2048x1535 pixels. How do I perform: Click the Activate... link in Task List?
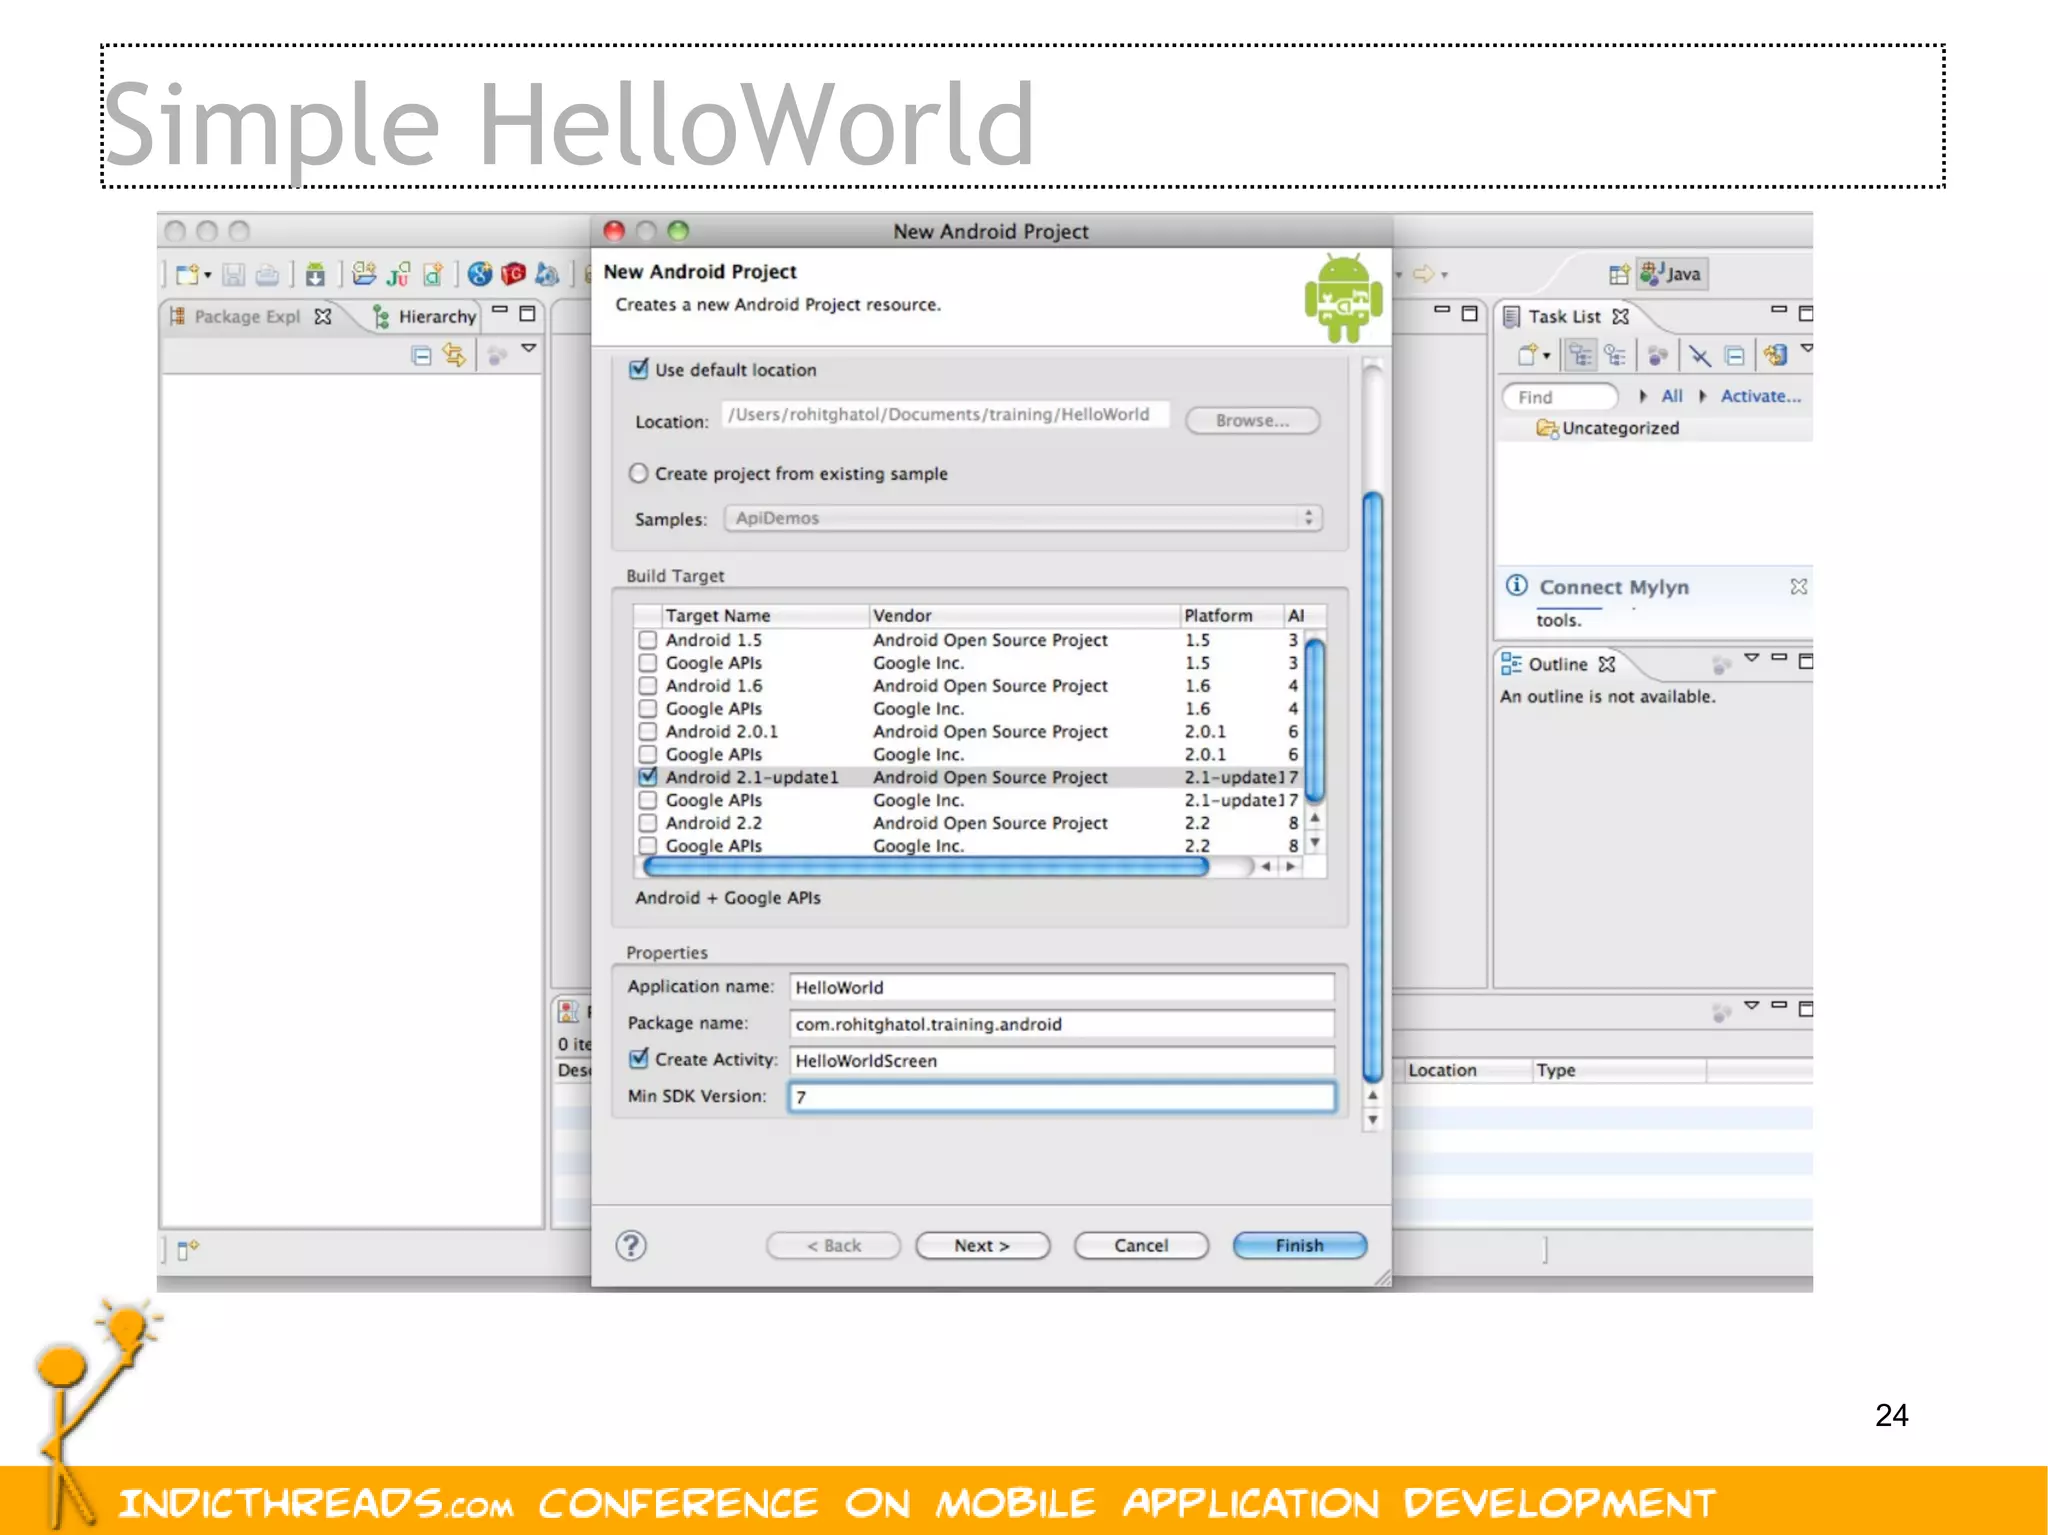1760,396
